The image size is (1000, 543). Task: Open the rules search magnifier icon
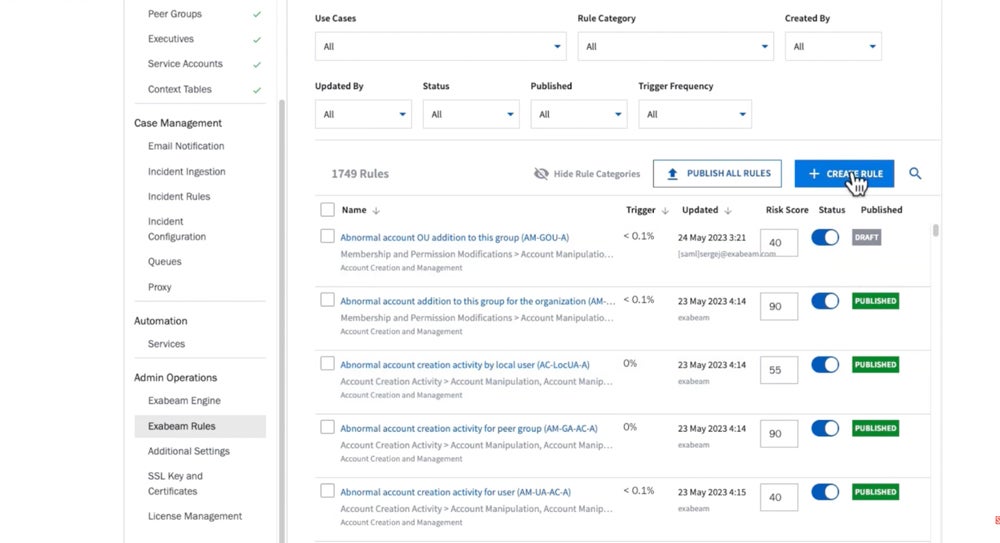pyautogui.click(x=915, y=174)
